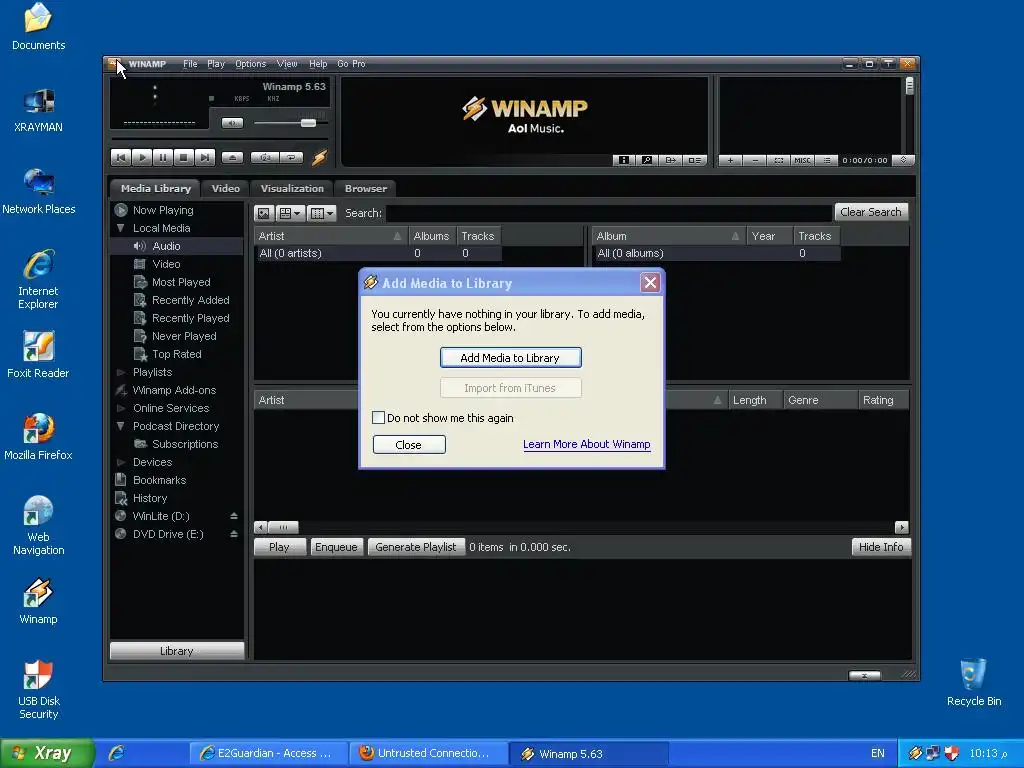The height and width of the screenshot is (768, 1024).
Task: Collapse the Podcast Directory node
Action: [120, 426]
